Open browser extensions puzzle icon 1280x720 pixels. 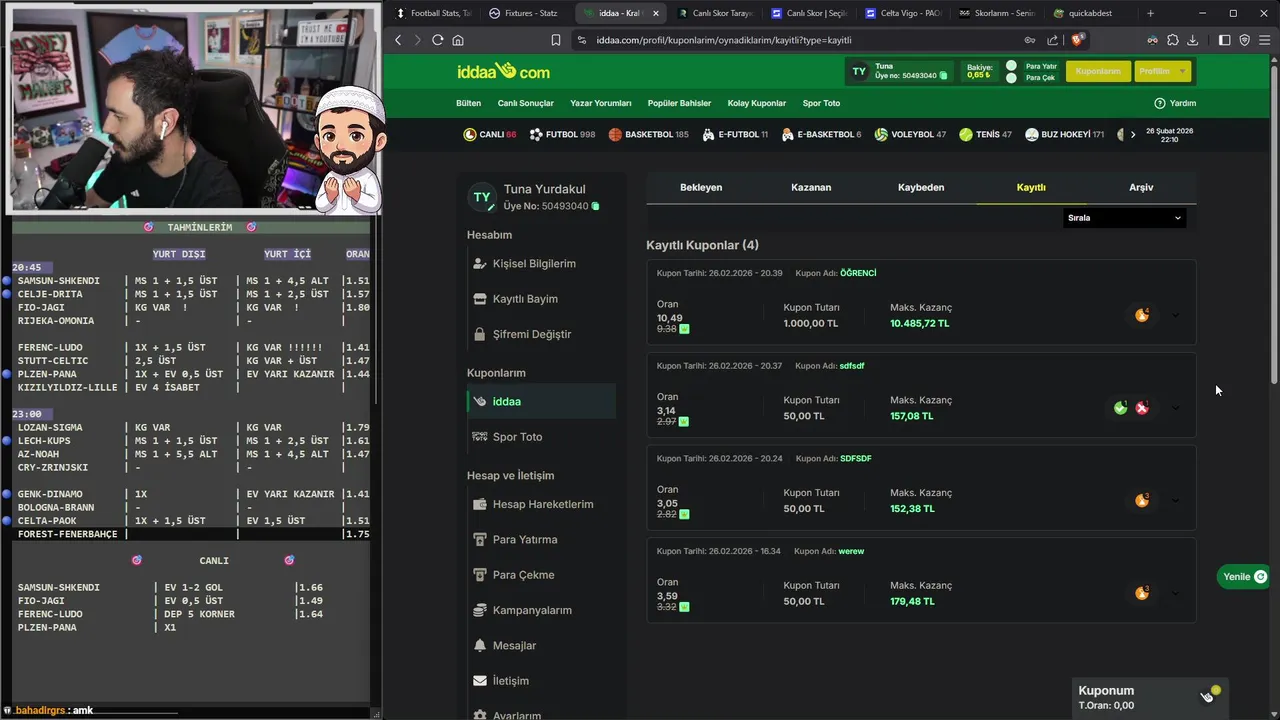pos(1172,40)
